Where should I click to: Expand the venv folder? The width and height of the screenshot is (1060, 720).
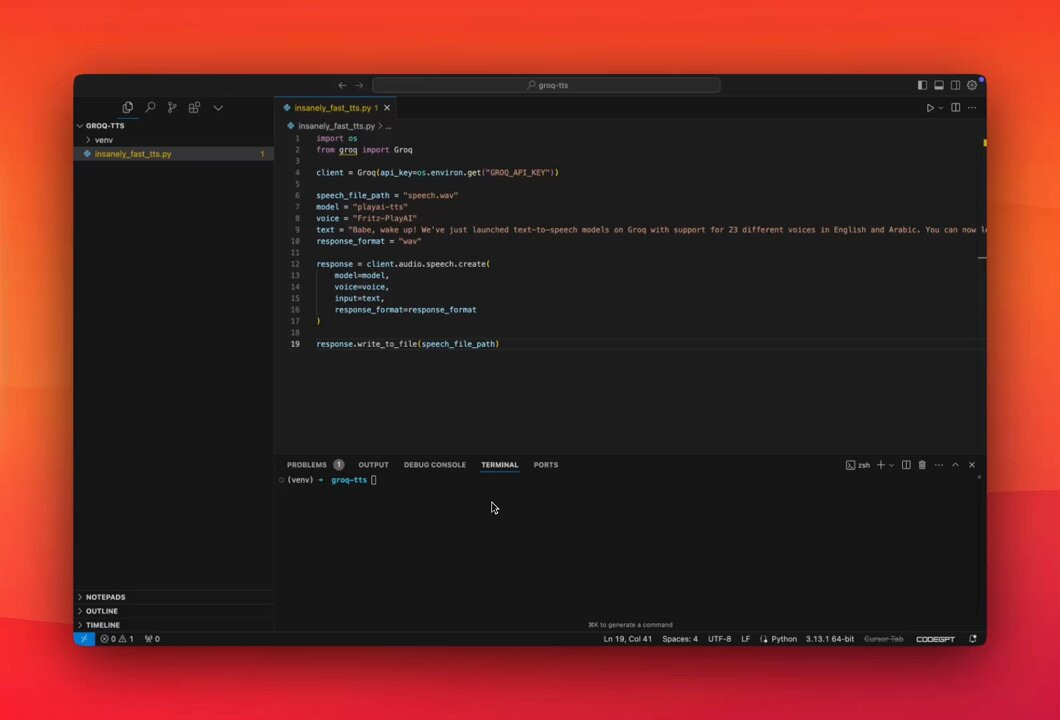tap(103, 140)
